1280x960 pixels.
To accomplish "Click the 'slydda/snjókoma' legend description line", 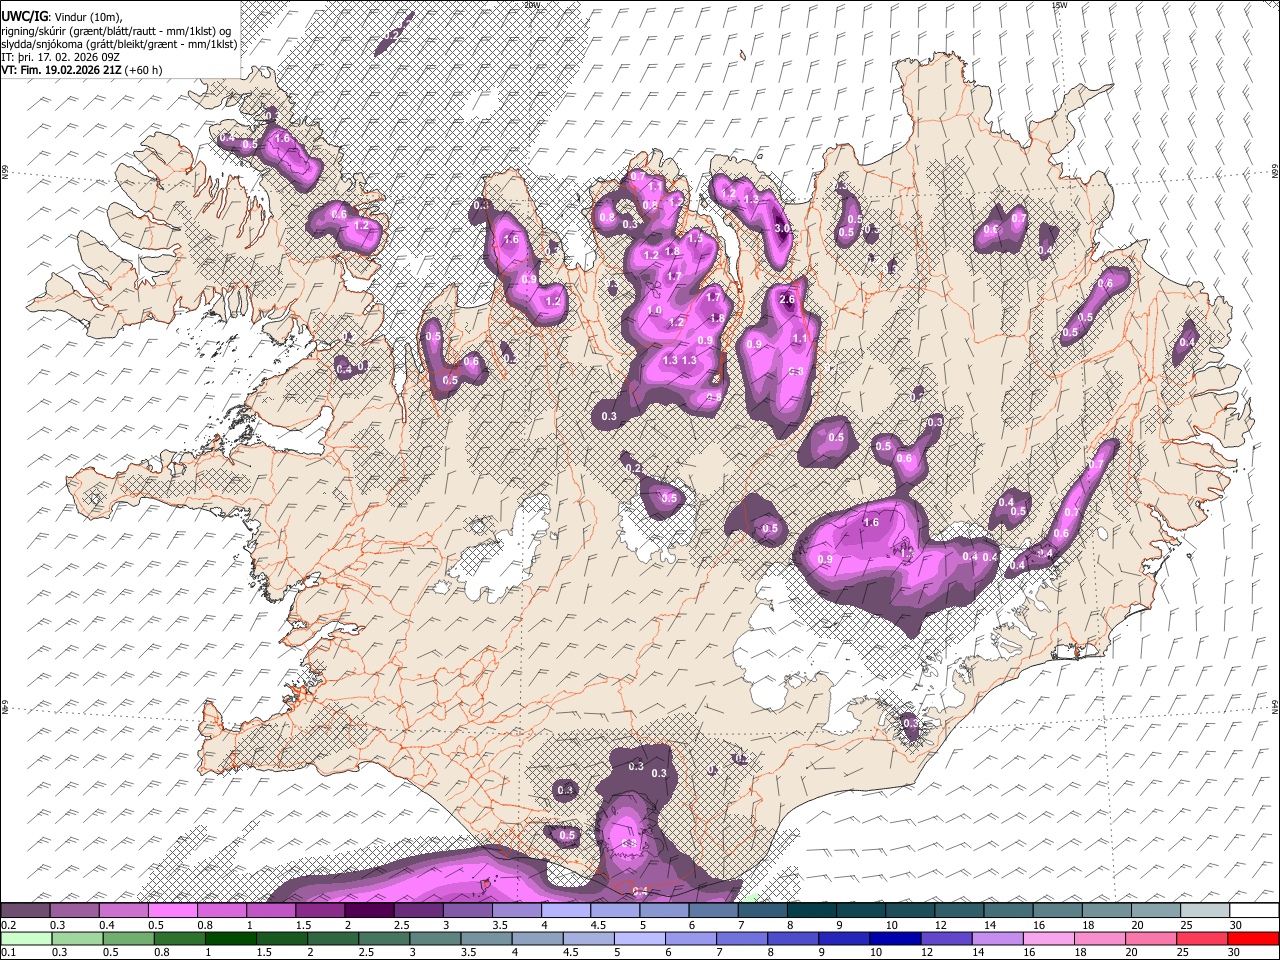I will (x=119, y=44).
